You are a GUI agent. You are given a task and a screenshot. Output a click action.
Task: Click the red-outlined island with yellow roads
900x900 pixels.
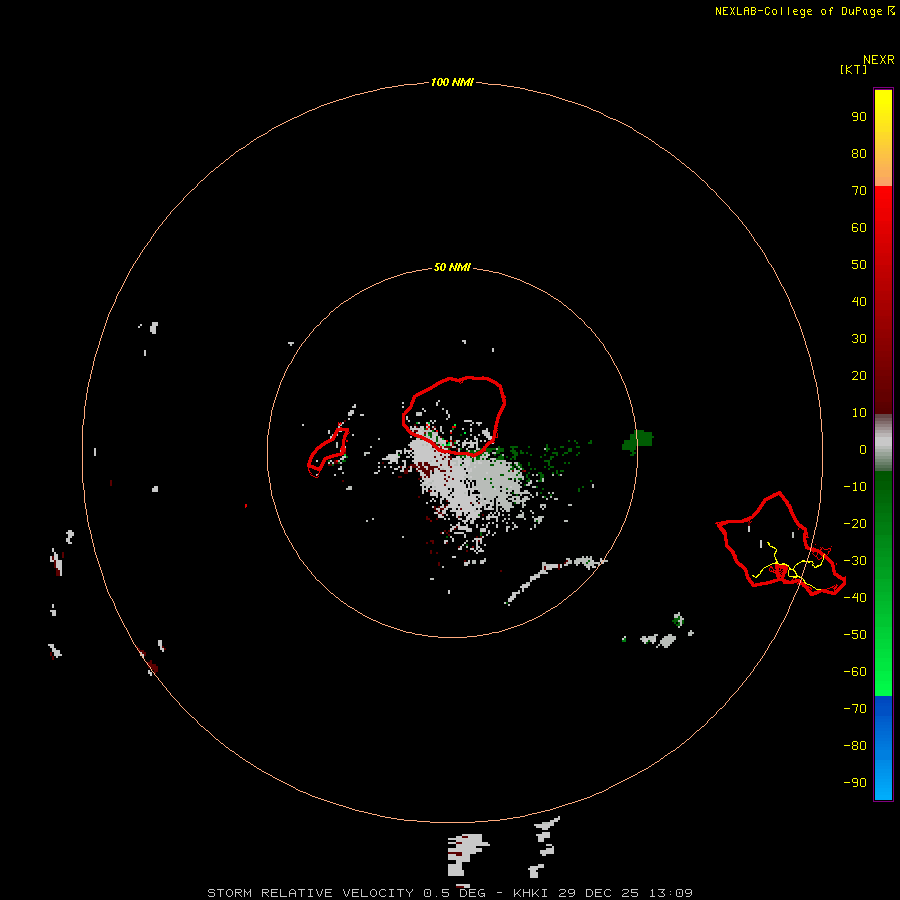(781, 544)
